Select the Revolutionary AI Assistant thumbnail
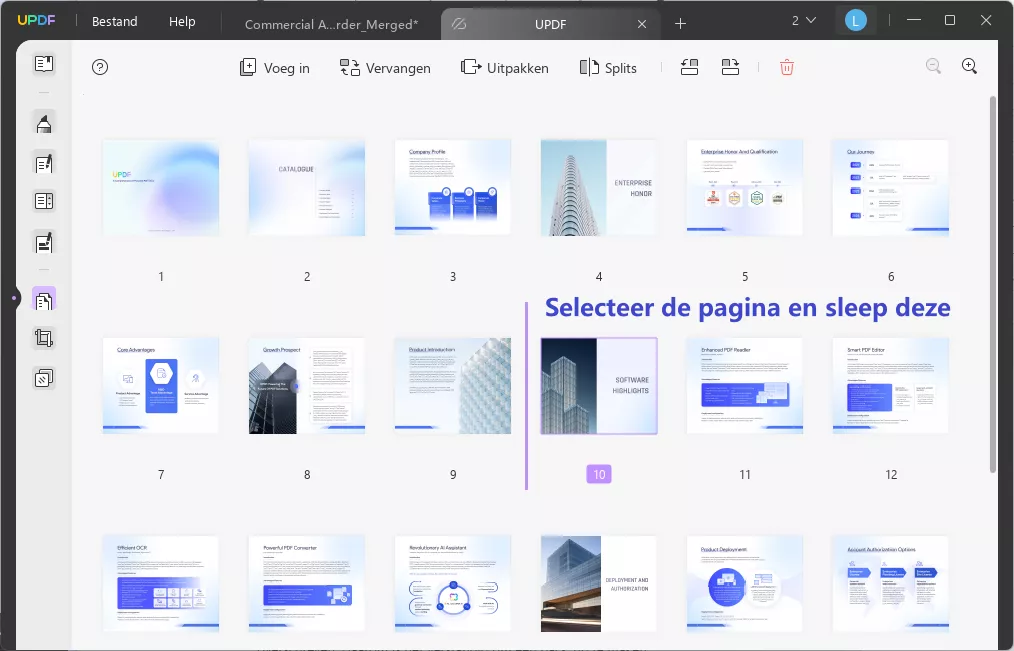 (453, 583)
